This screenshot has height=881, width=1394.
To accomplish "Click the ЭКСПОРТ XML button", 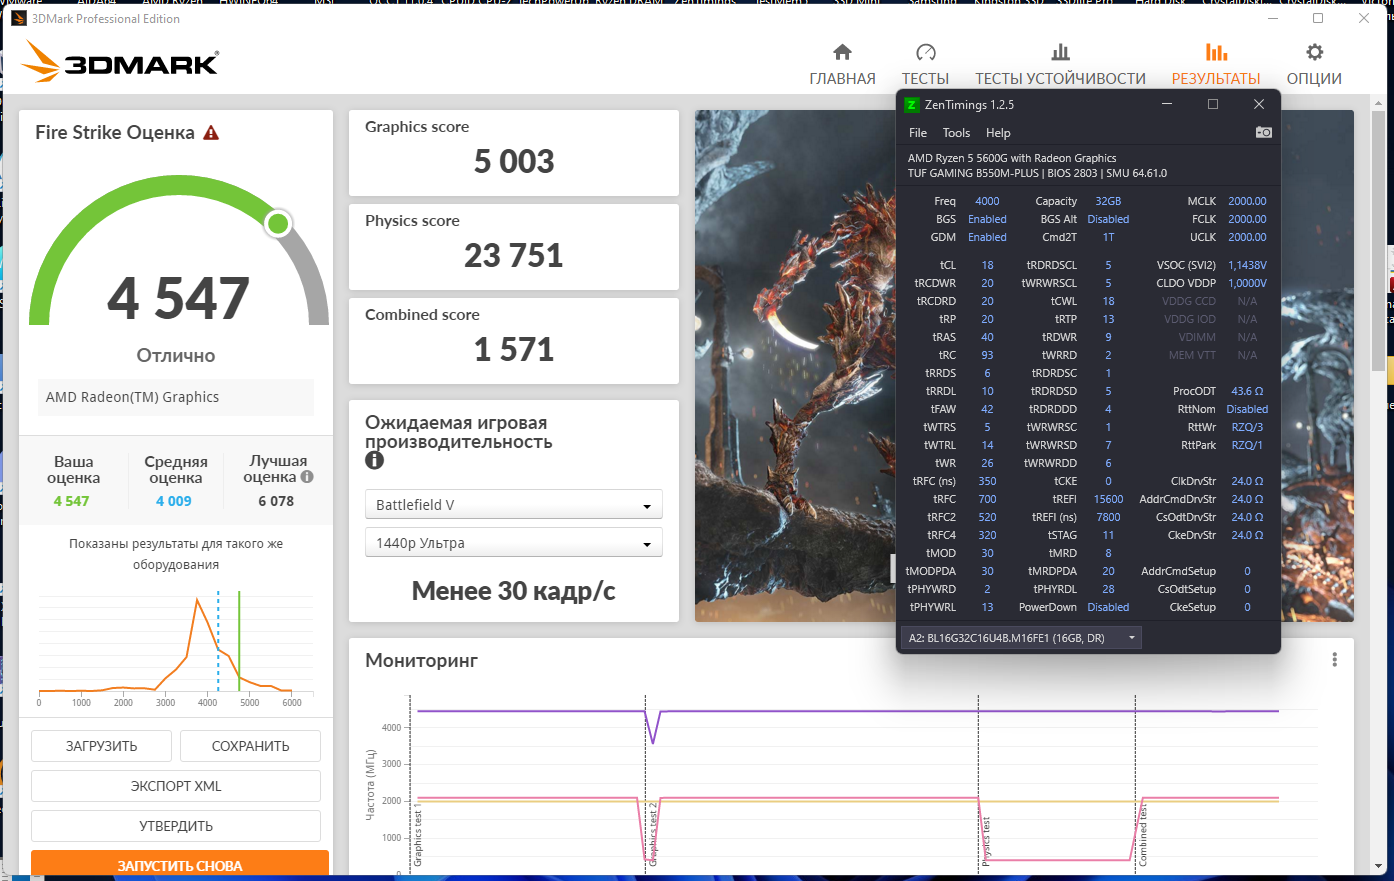I will pyautogui.click(x=176, y=786).
